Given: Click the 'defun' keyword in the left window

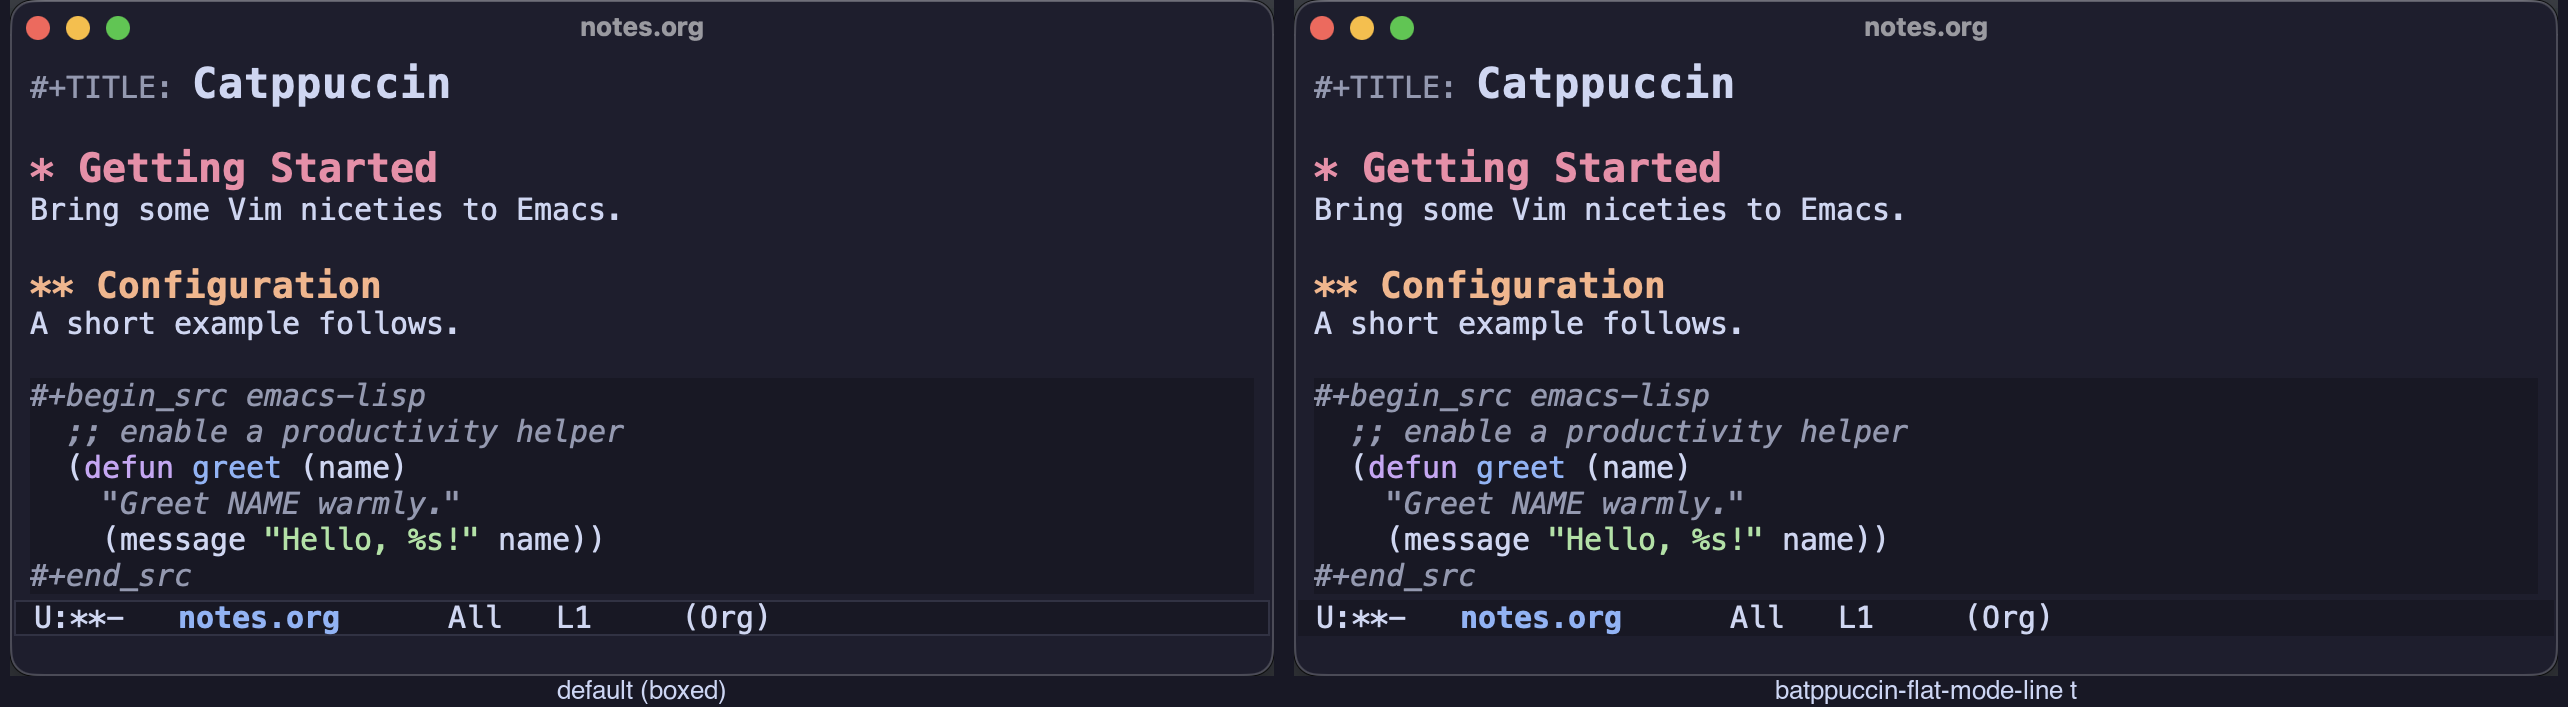Looking at the screenshot, I should tap(128, 468).
